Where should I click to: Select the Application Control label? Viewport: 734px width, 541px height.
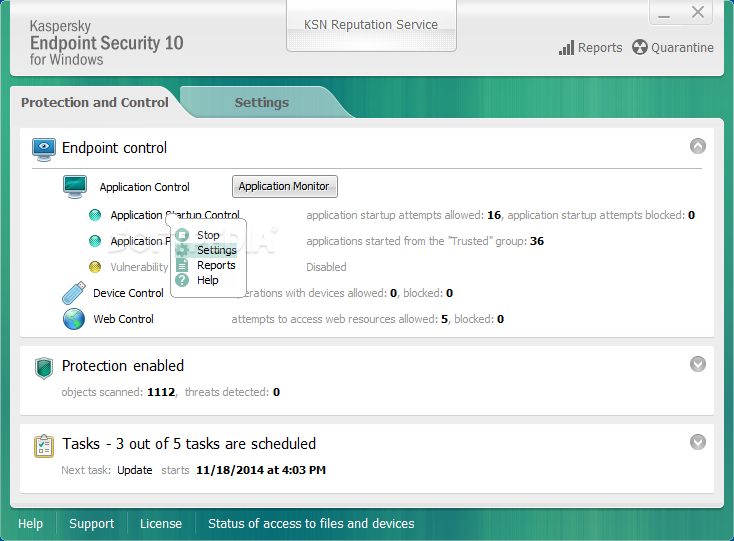coord(145,187)
